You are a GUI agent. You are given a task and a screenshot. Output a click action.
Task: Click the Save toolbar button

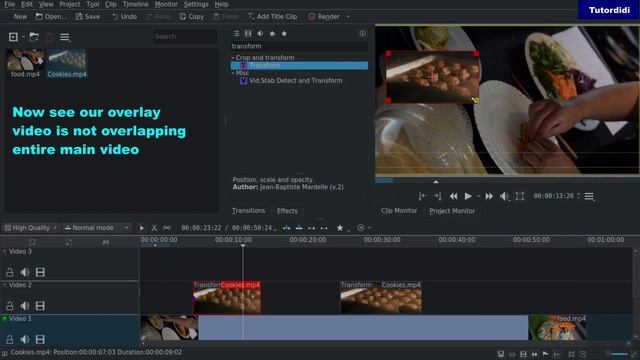88,17
